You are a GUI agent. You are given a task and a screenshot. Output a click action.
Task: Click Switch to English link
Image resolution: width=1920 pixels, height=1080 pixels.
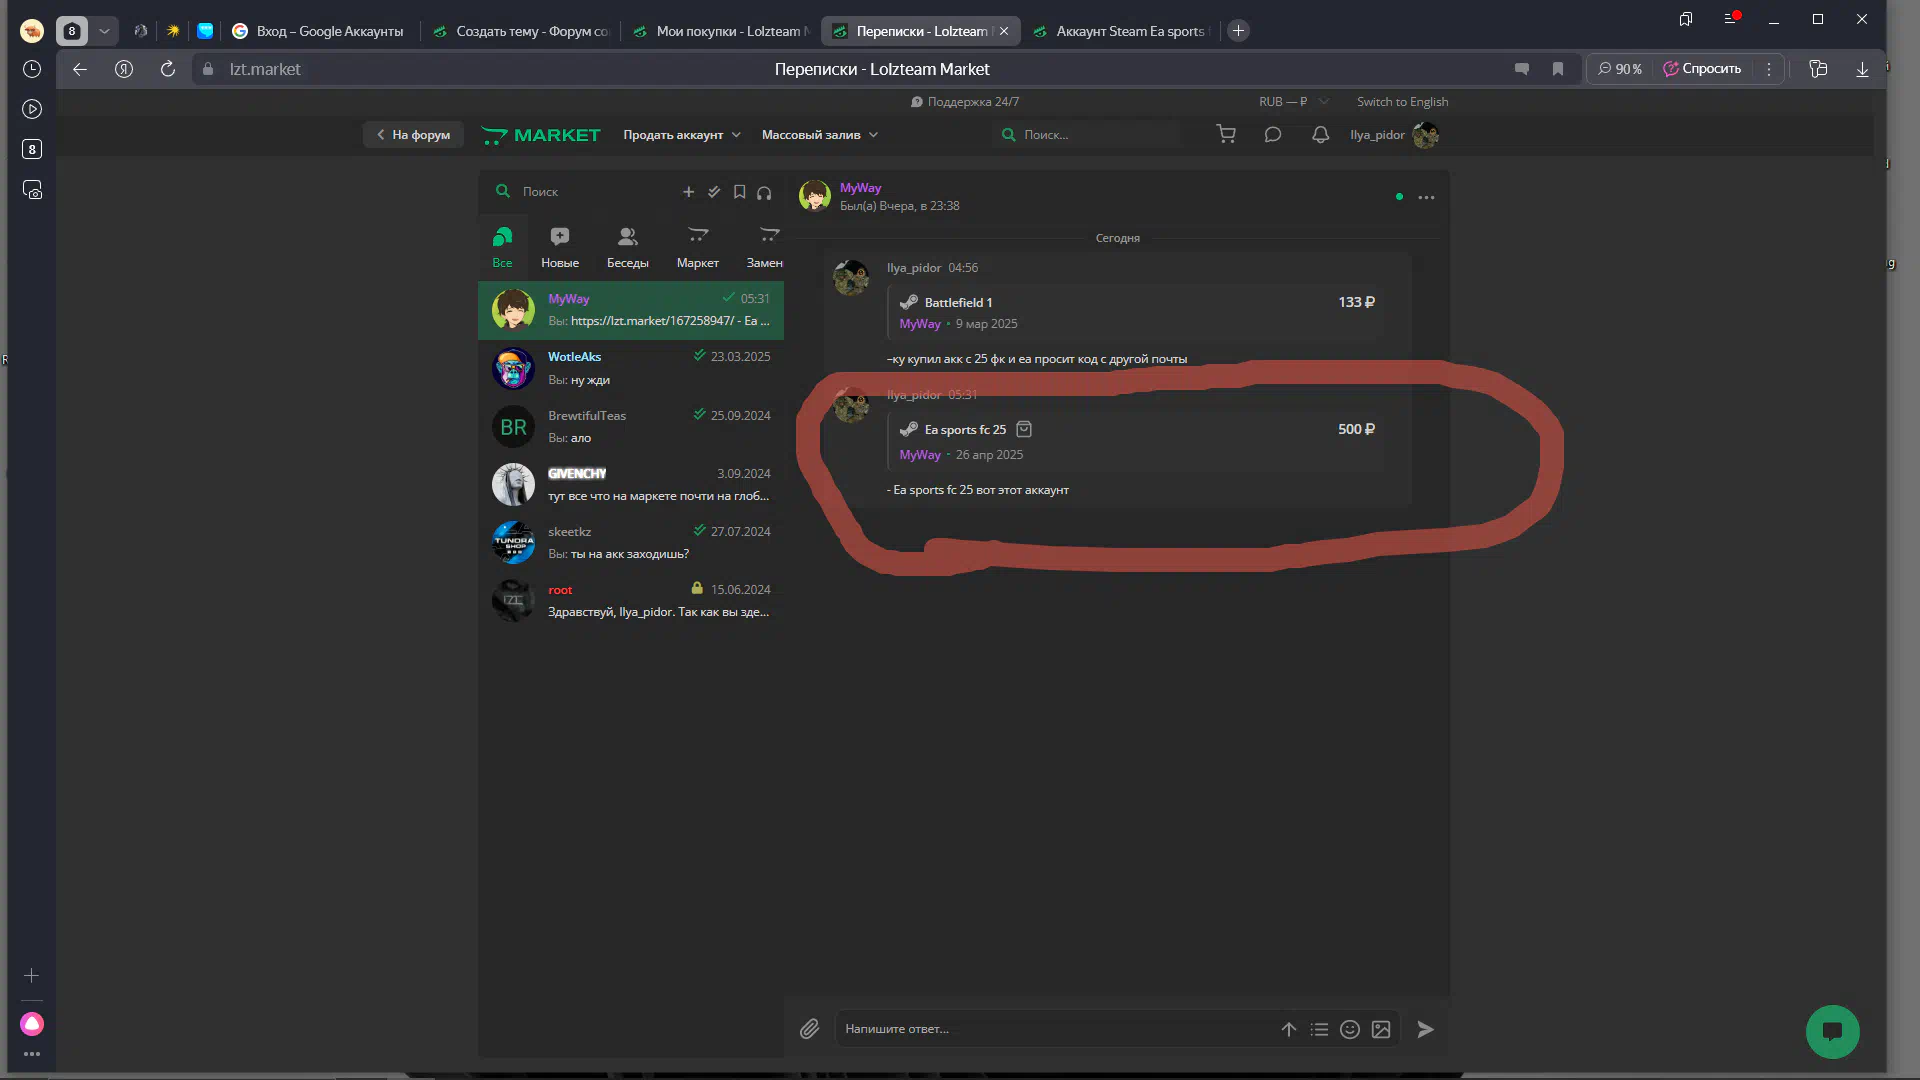click(1402, 102)
